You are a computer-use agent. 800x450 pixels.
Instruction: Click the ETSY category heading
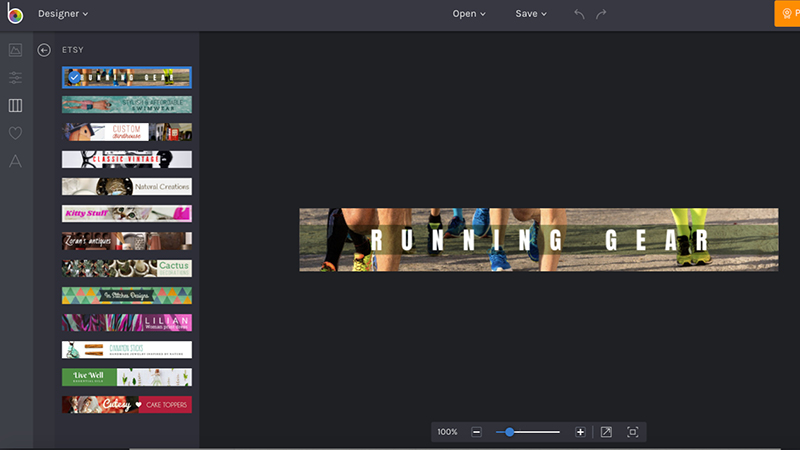pos(72,50)
